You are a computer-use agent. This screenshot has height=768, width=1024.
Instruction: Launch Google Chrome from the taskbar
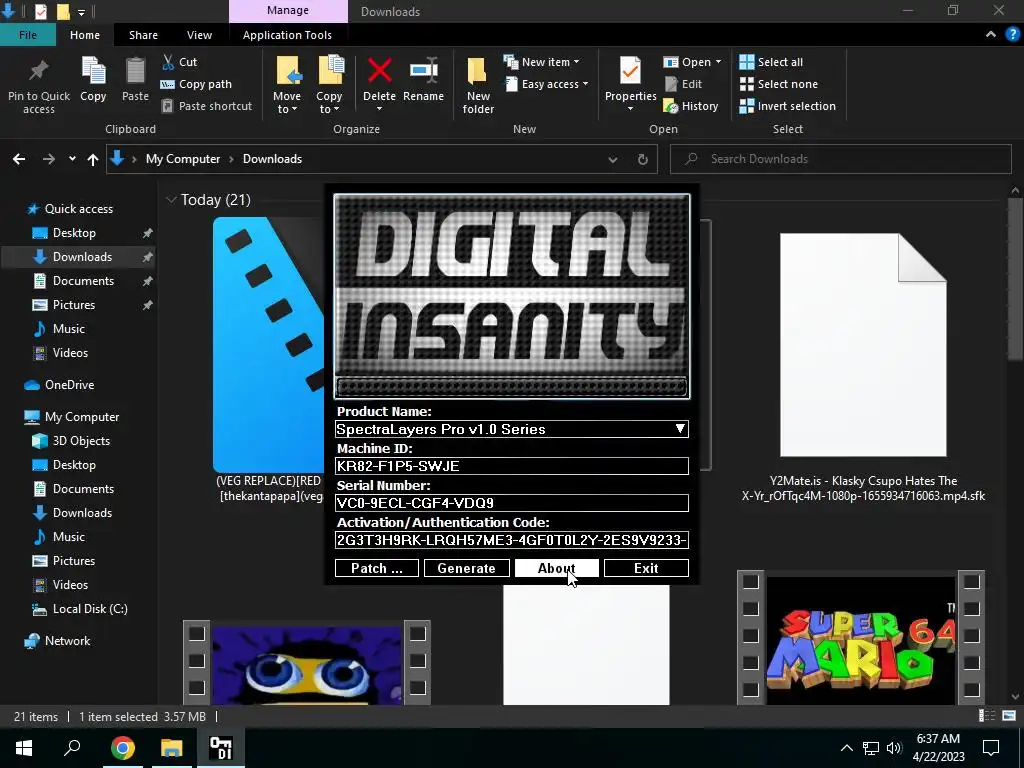coord(123,748)
